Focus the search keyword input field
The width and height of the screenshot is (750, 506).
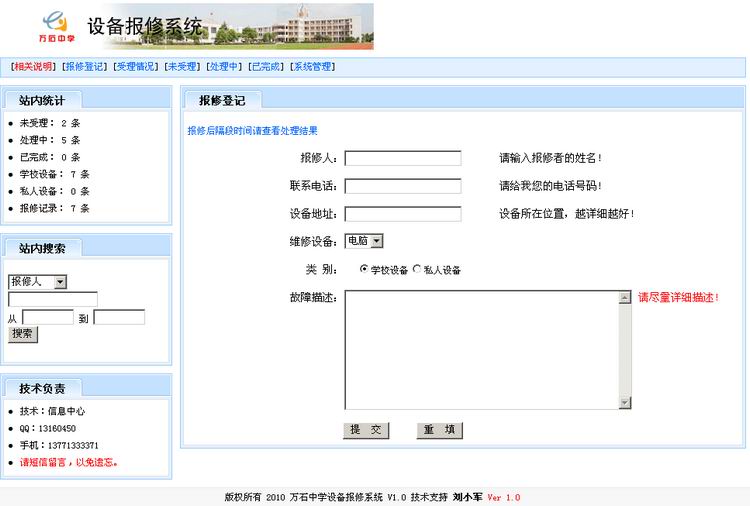click(53, 299)
